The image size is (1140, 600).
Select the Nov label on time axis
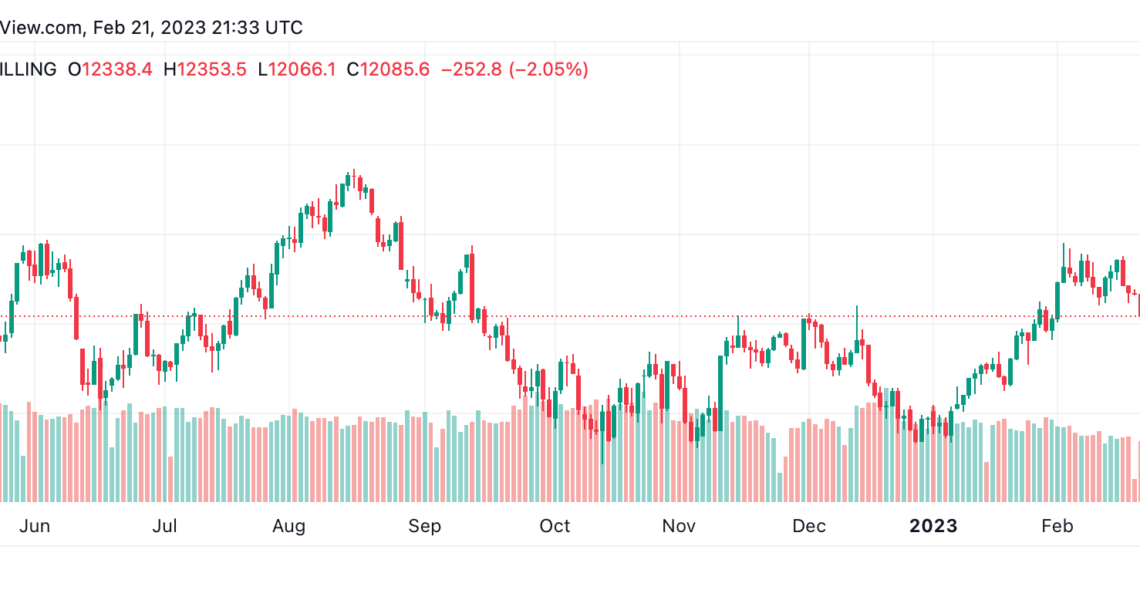tap(678, 526)
